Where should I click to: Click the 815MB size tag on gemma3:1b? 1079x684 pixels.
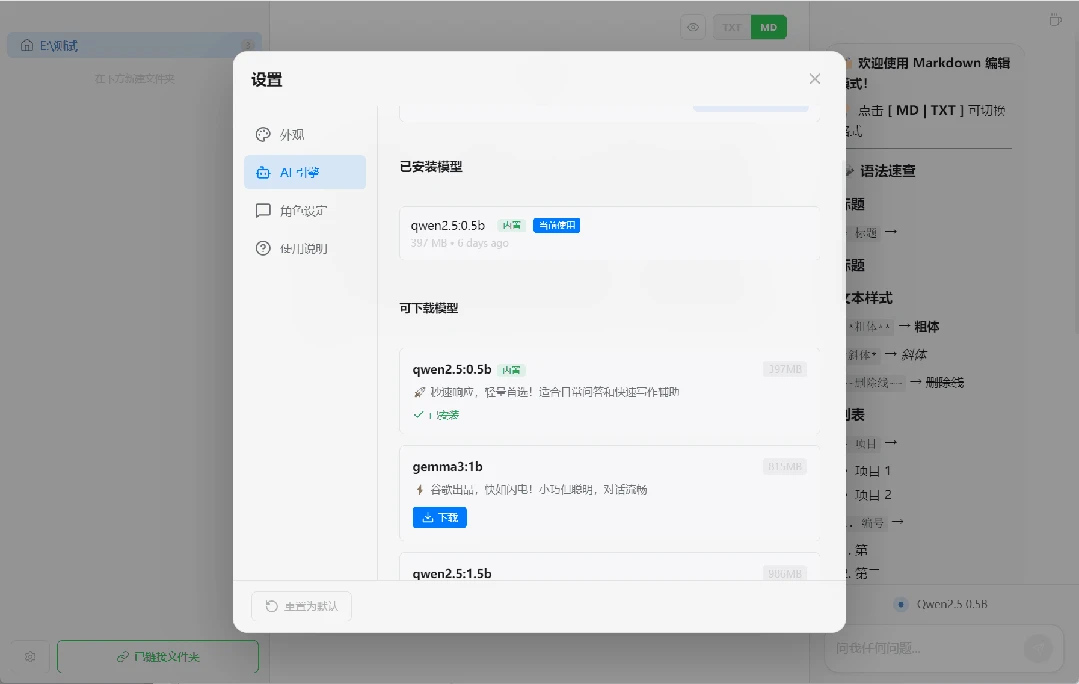click(x=784, y=467)
